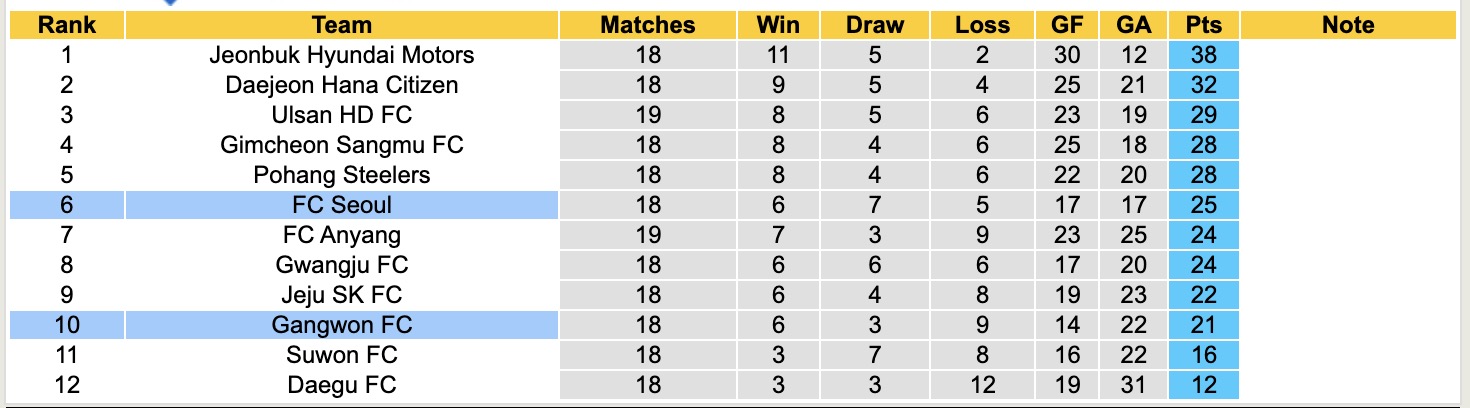Select the Matches column header

(647, 25)
